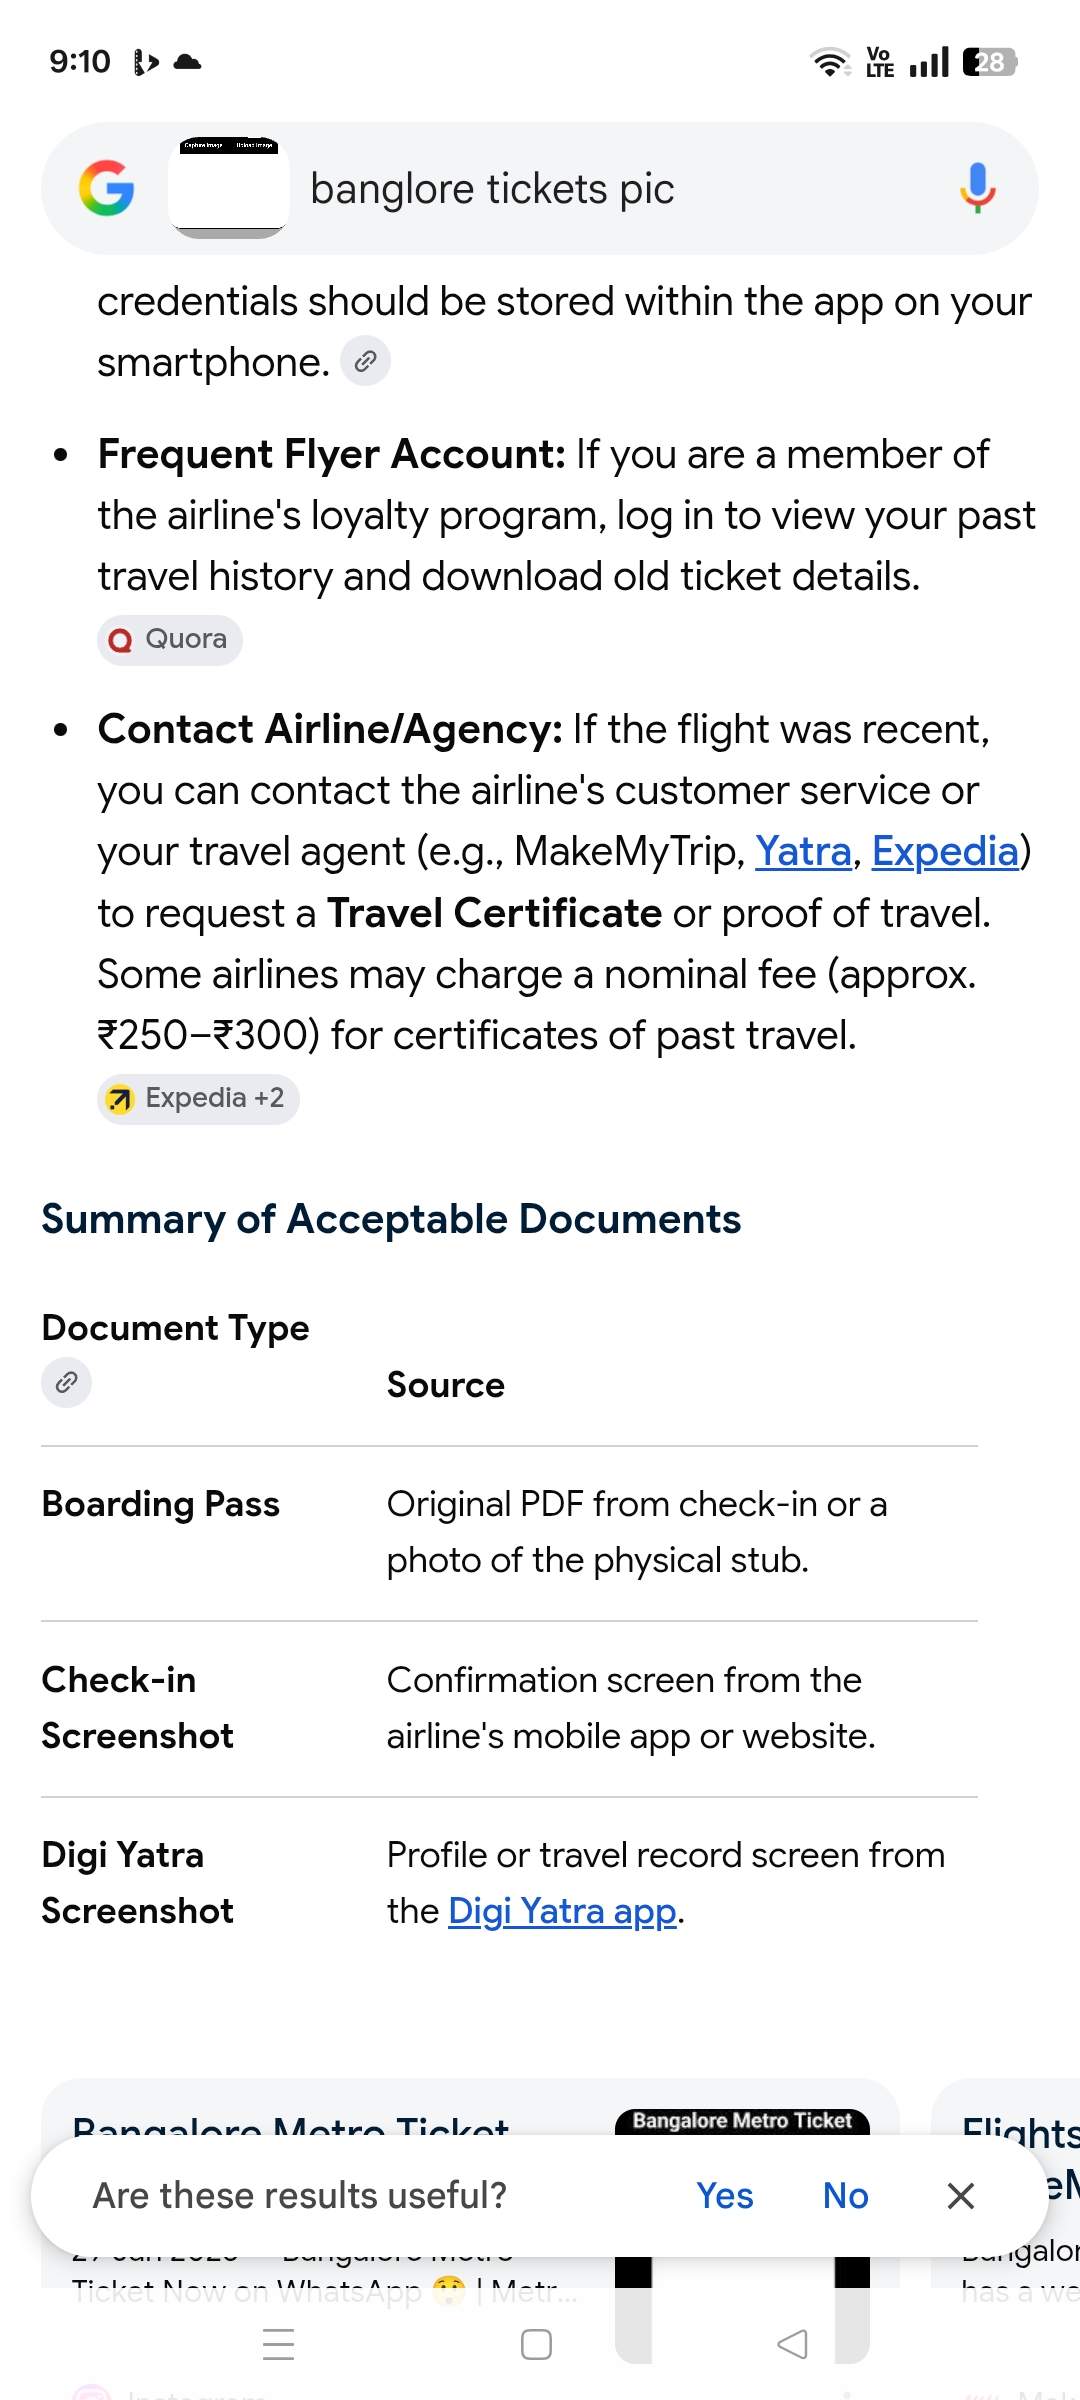Open the link icon after 'smartphone.'
This screenshot has width=1080, height=2400.
click(365, 361)
